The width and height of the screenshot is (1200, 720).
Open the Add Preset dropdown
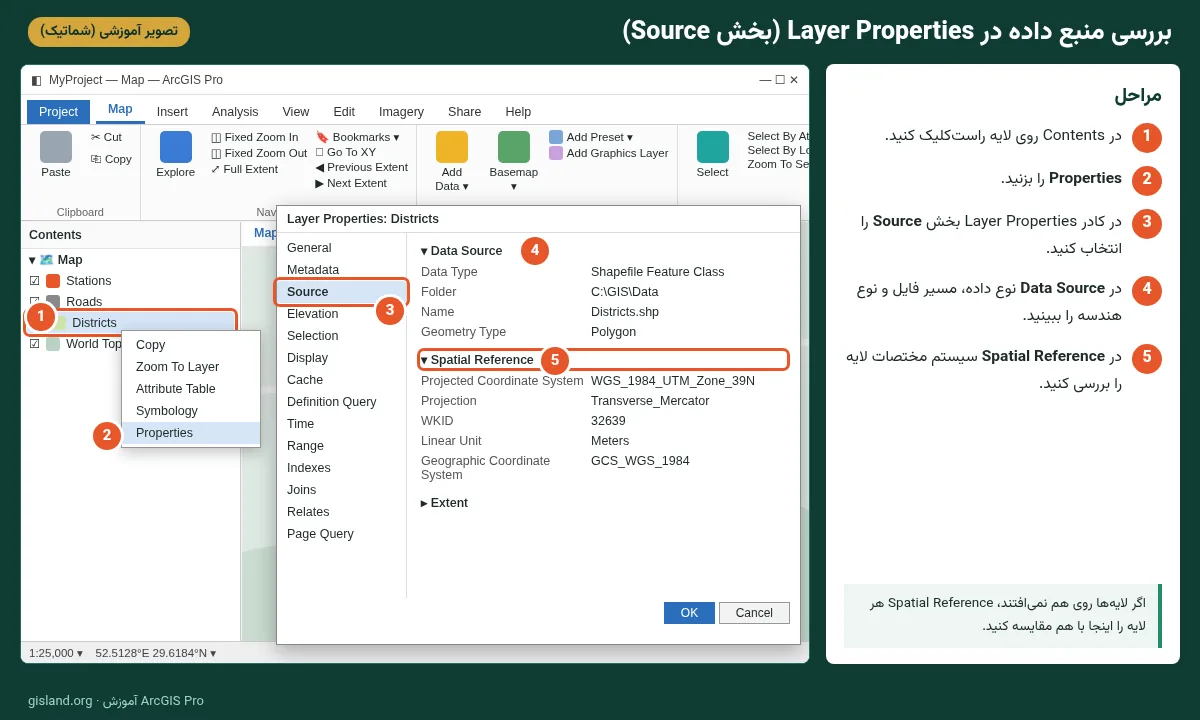591,137
